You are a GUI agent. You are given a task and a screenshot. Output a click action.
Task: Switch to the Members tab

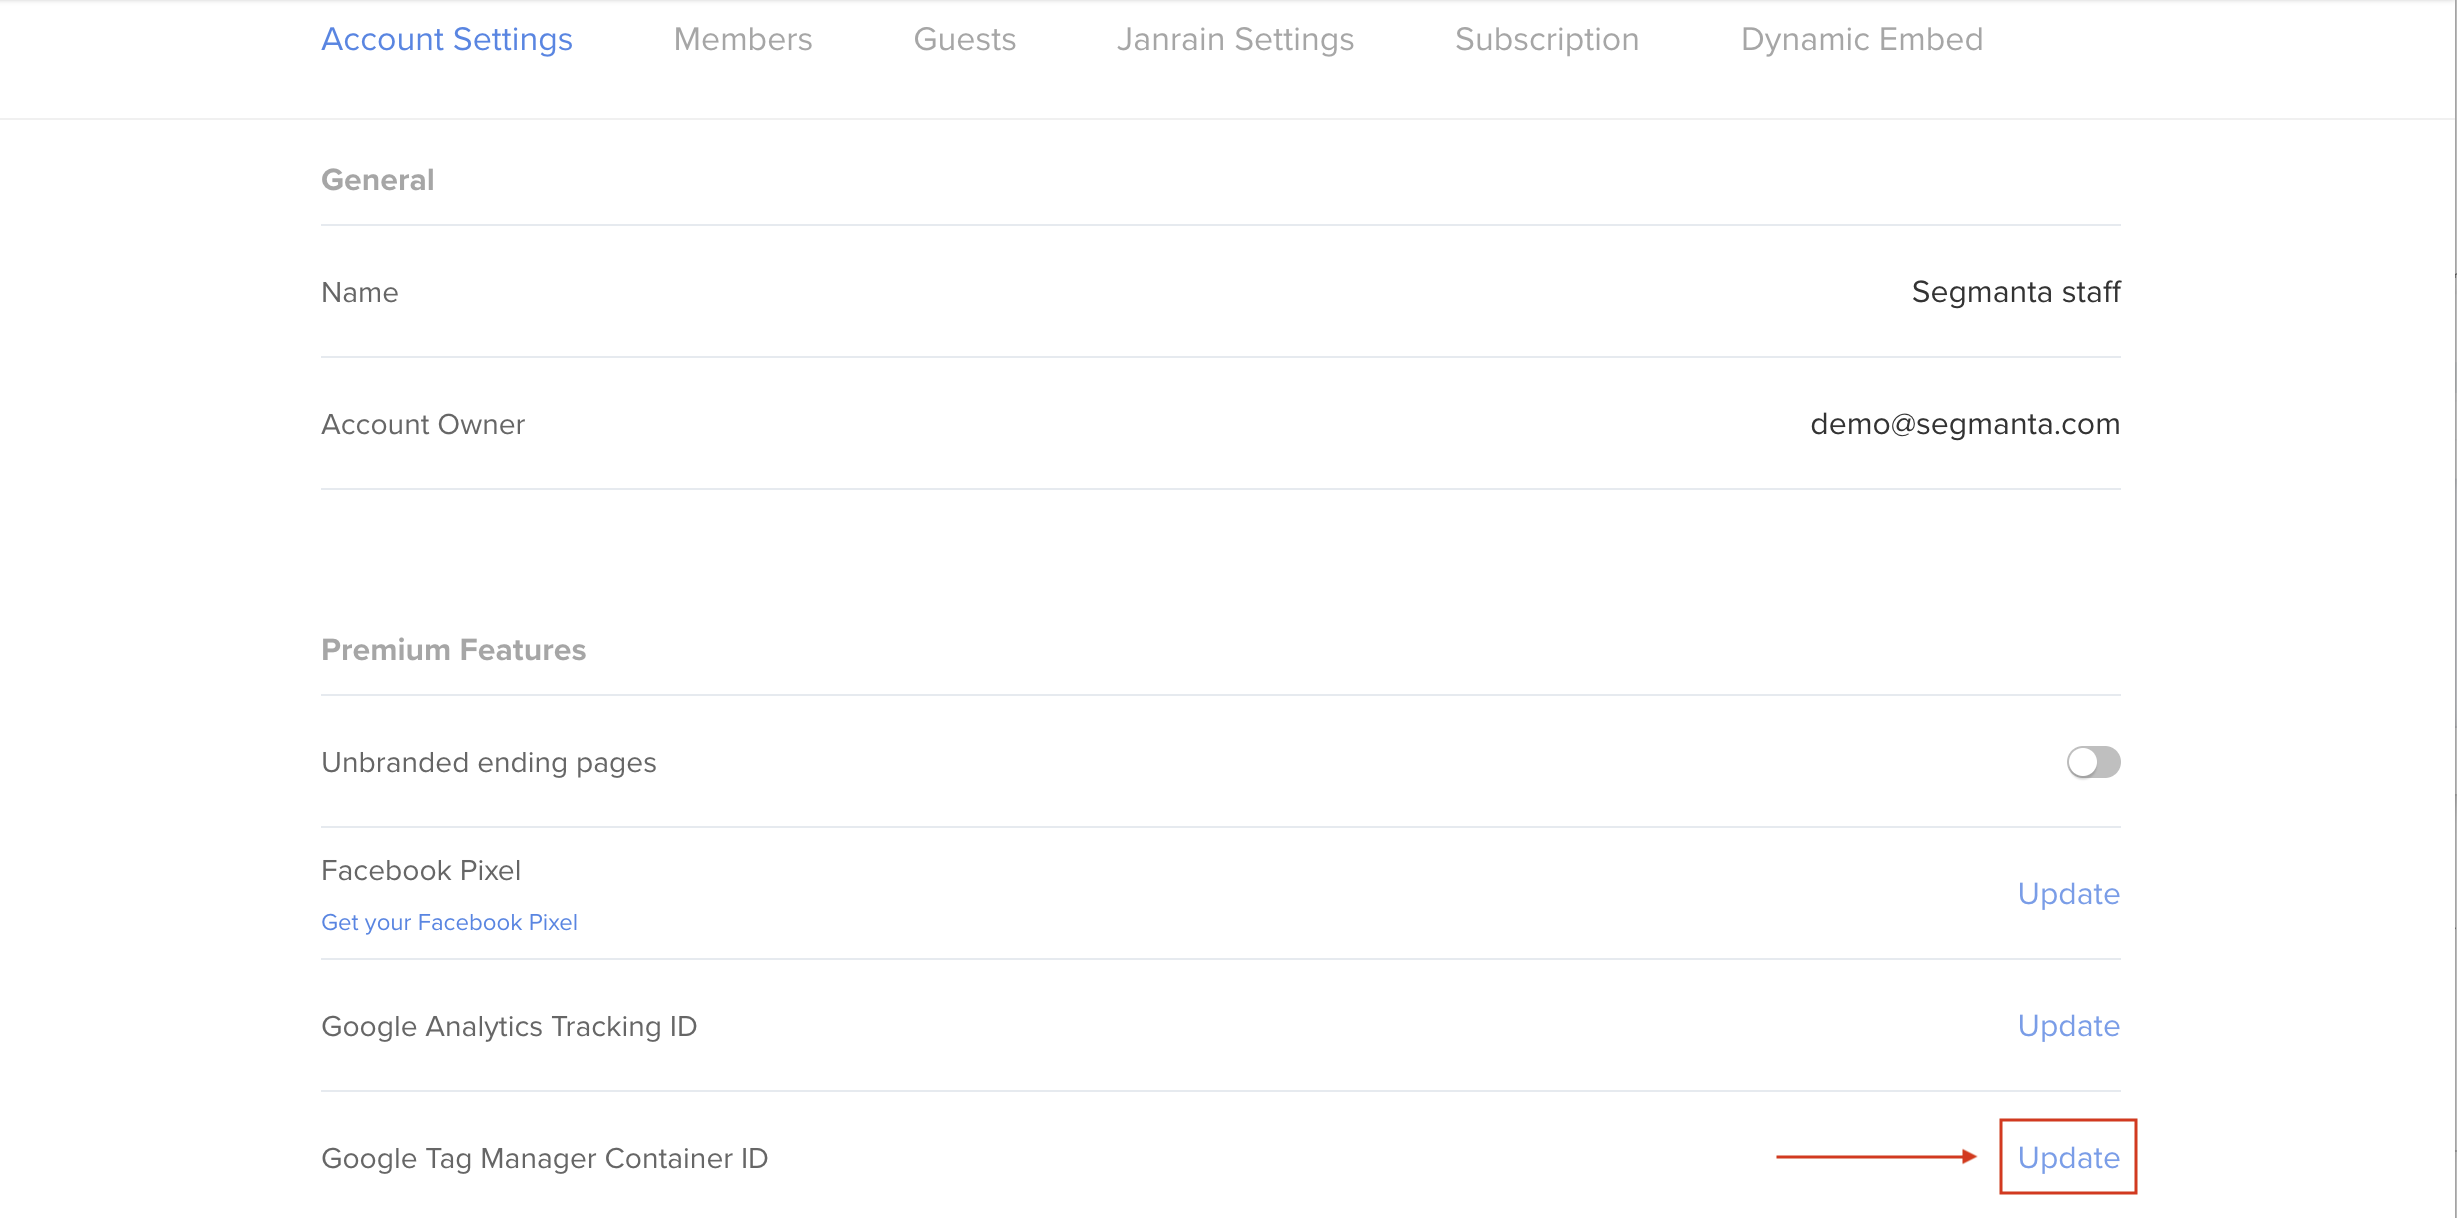[x=743, y=39]
